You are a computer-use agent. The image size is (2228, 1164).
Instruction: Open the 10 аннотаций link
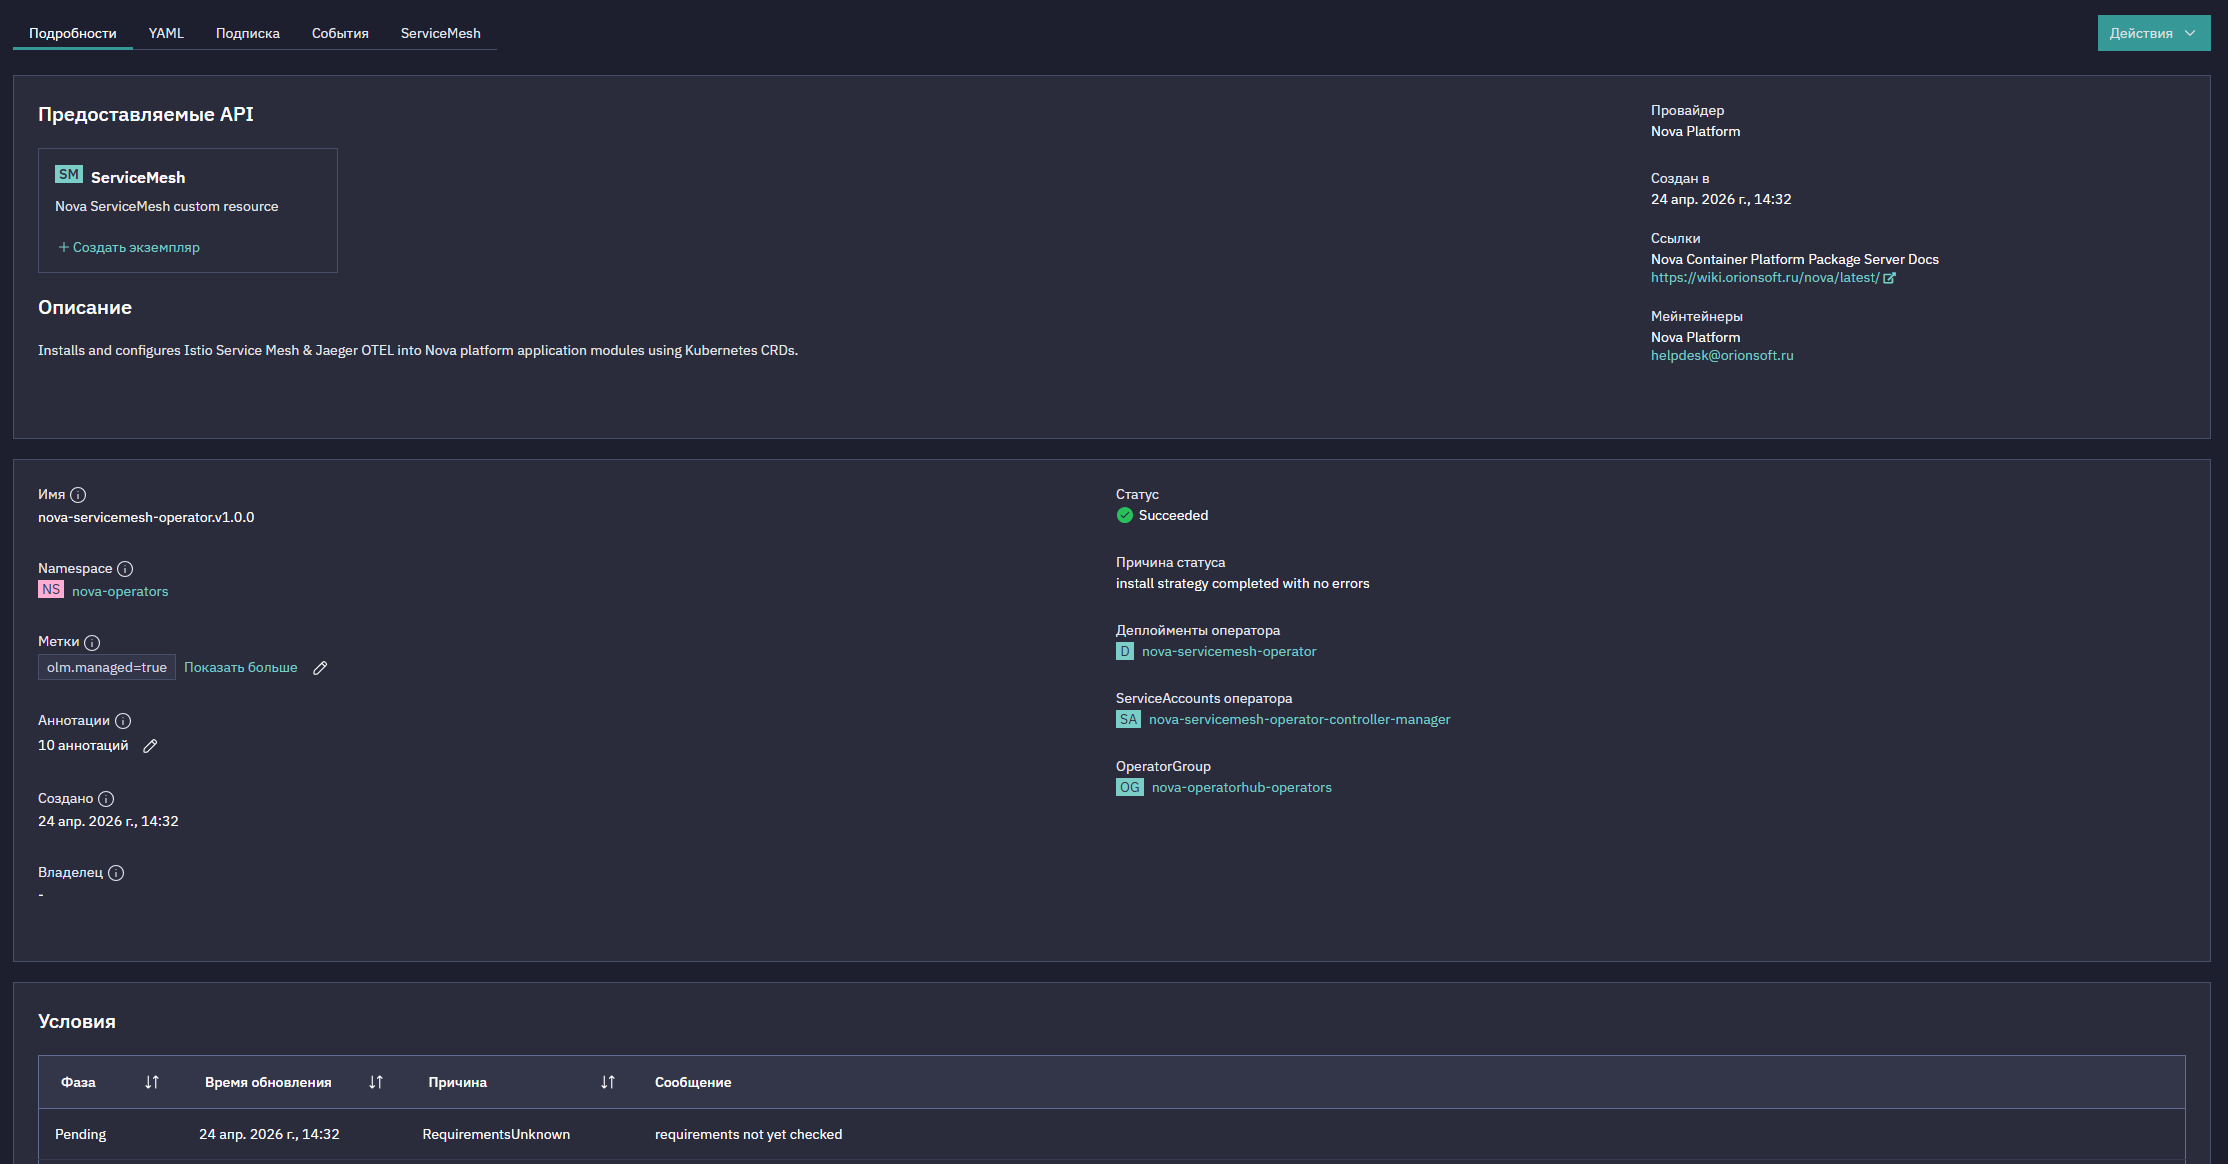(x=83, y=745)
